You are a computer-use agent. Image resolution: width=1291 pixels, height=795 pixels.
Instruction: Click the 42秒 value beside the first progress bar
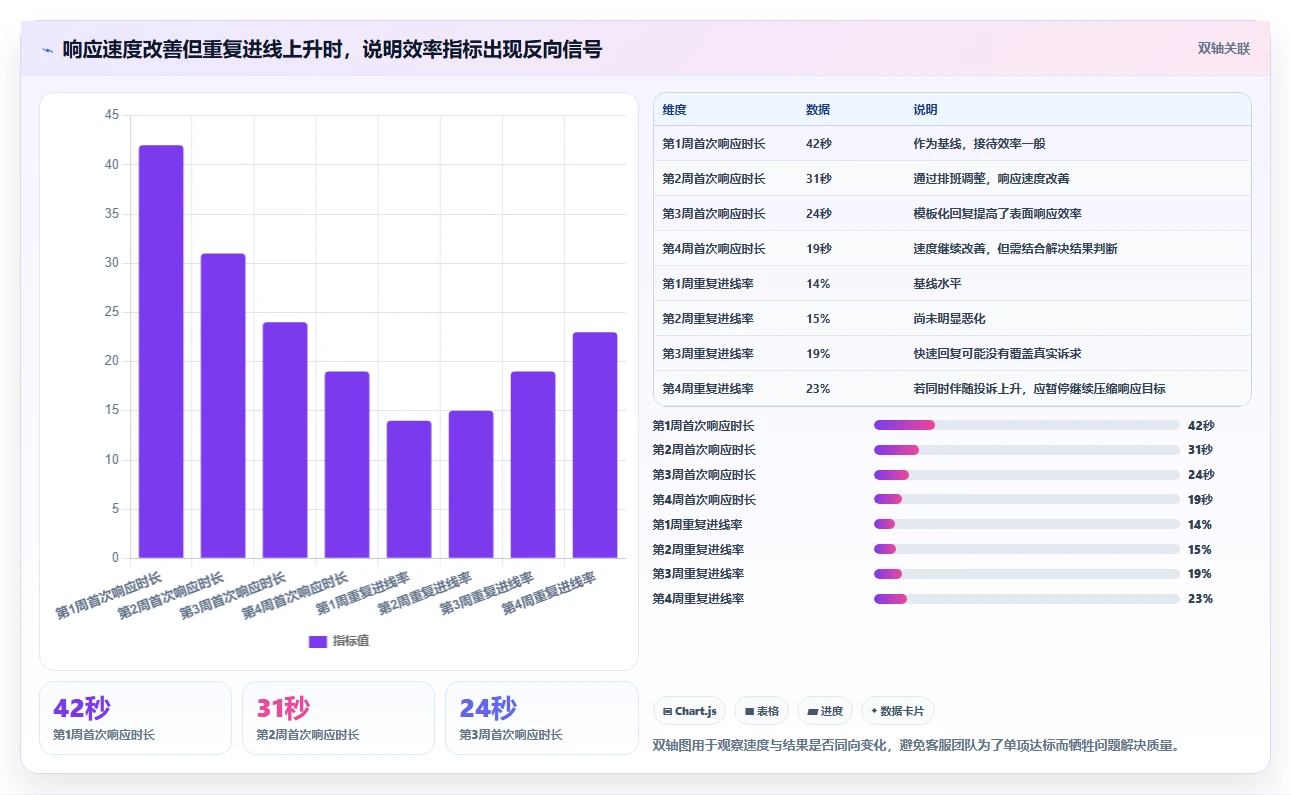(x=1201, y=425)
